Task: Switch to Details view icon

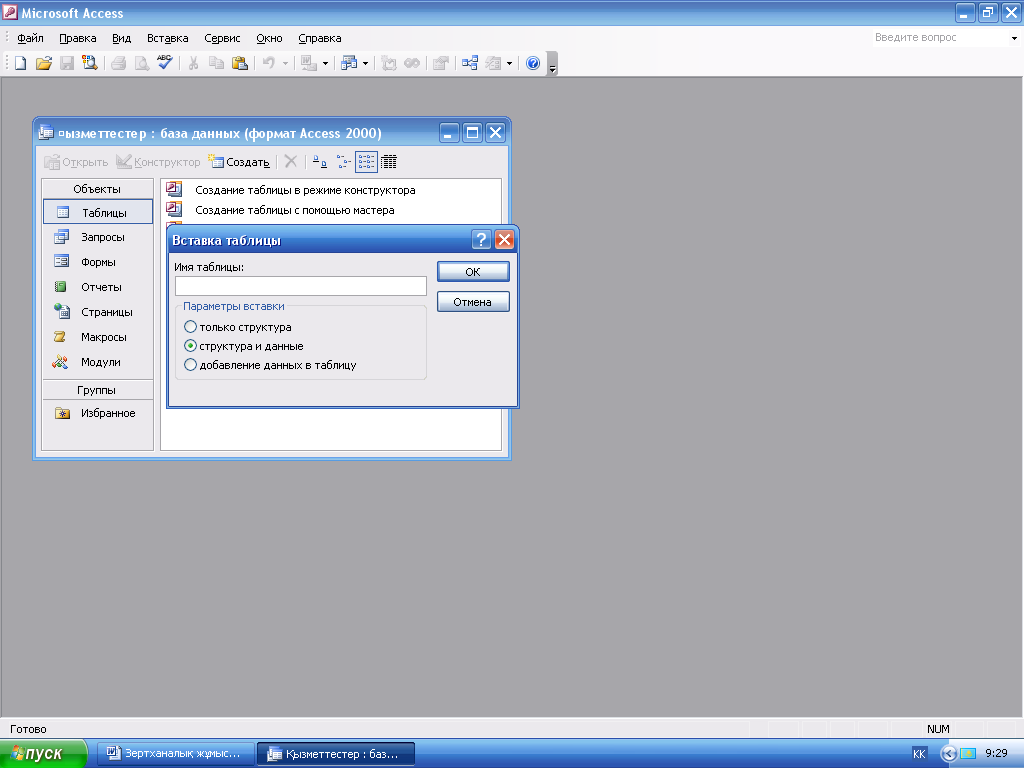Action: pos(389,161)
